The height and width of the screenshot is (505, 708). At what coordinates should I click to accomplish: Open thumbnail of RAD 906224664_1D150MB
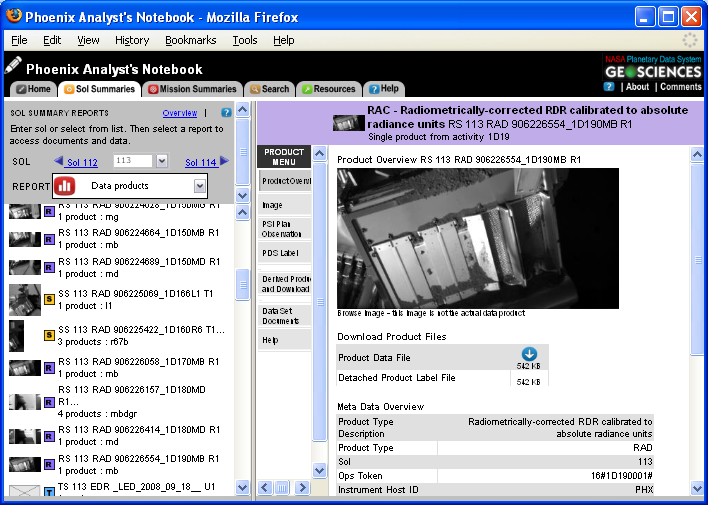[25, 239]
